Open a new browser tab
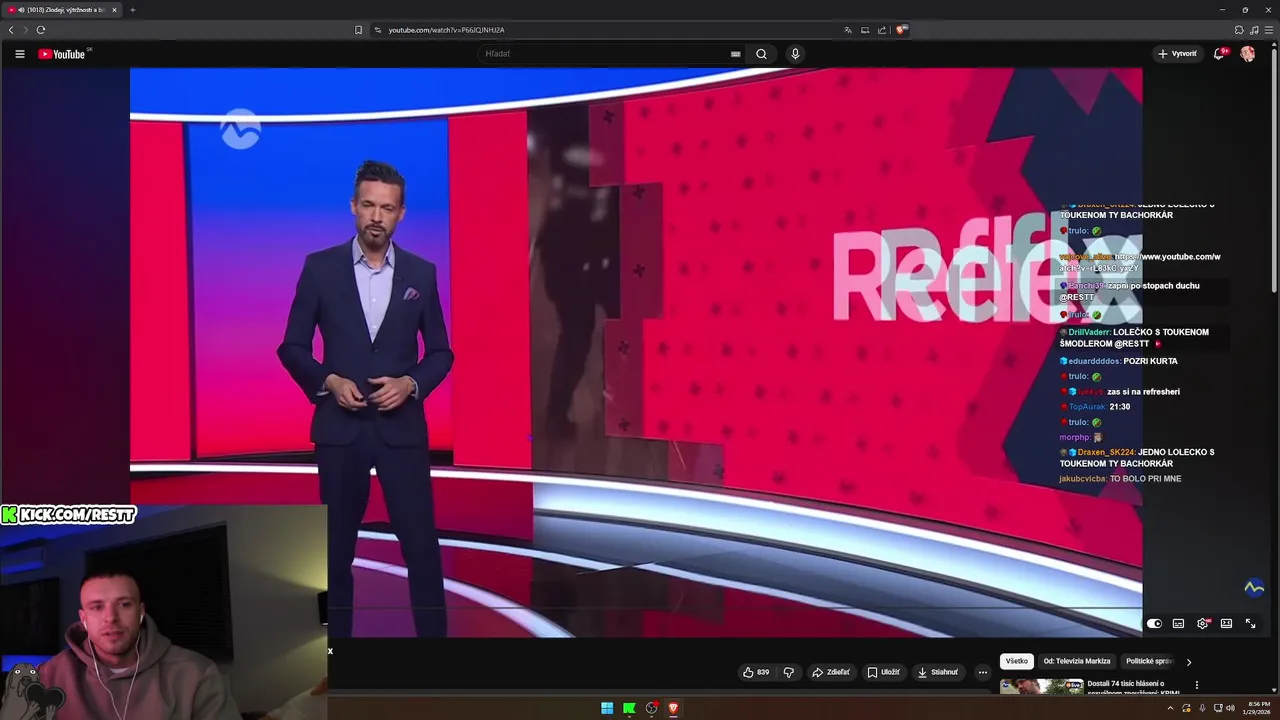Screen dimensions: 1280x720 click(x=132, y=10)
